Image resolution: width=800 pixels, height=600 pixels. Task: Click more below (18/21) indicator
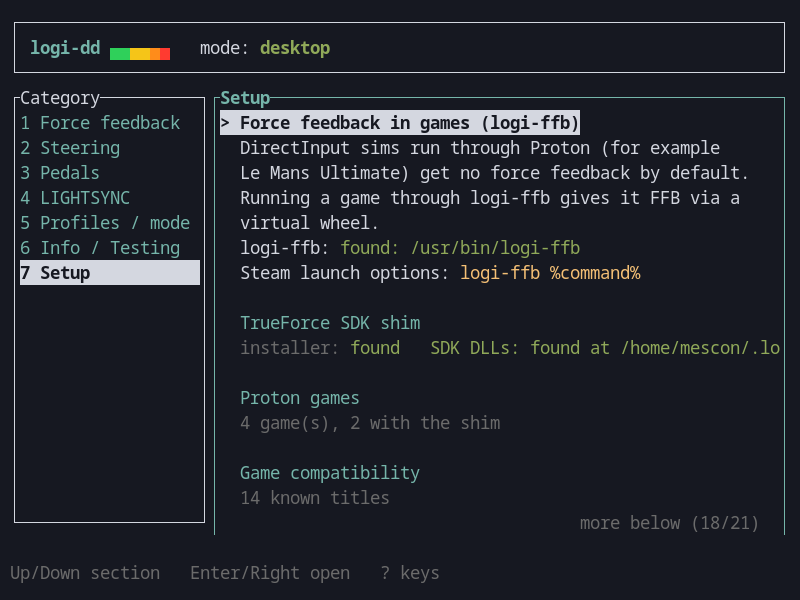click(x=669, y=523)
